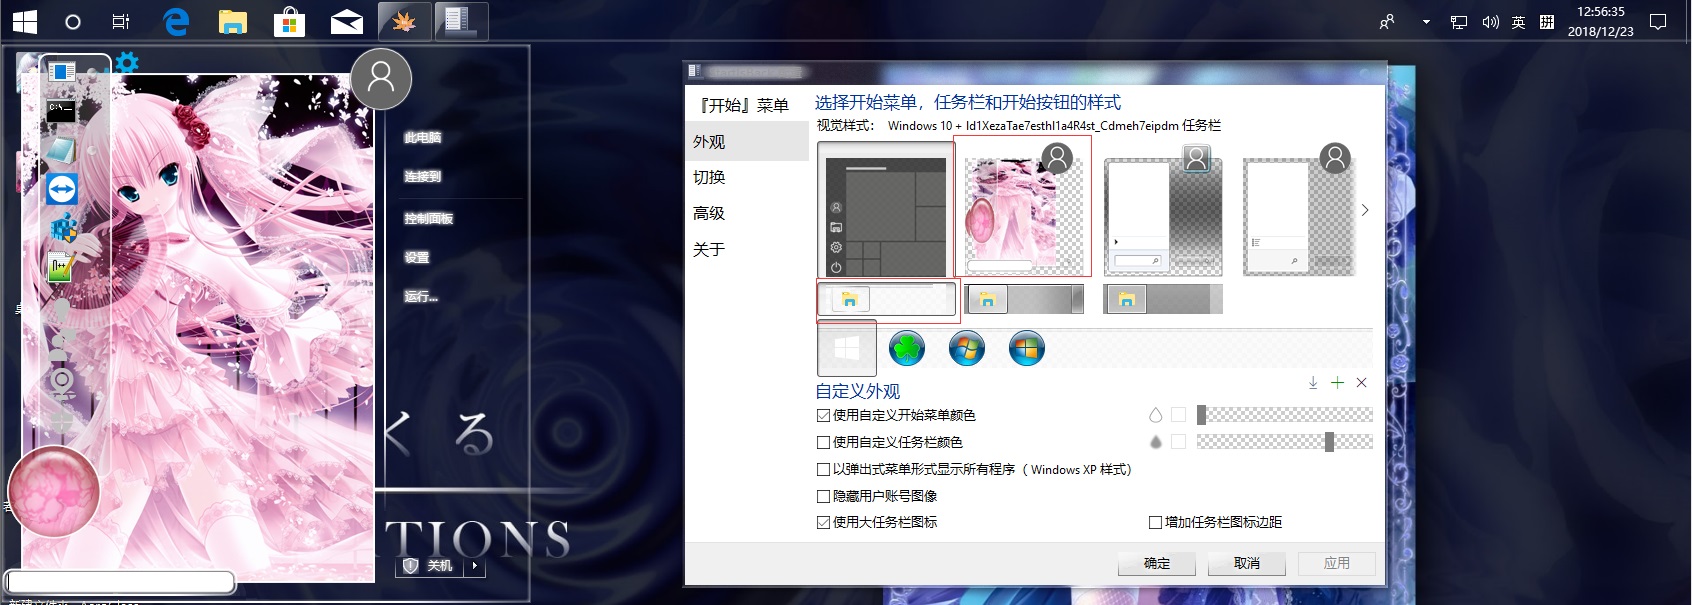Viewport: 1693px width, 605px height.
Task: Adjust the taskbar opacity slider
Action: coord(1284,442)
